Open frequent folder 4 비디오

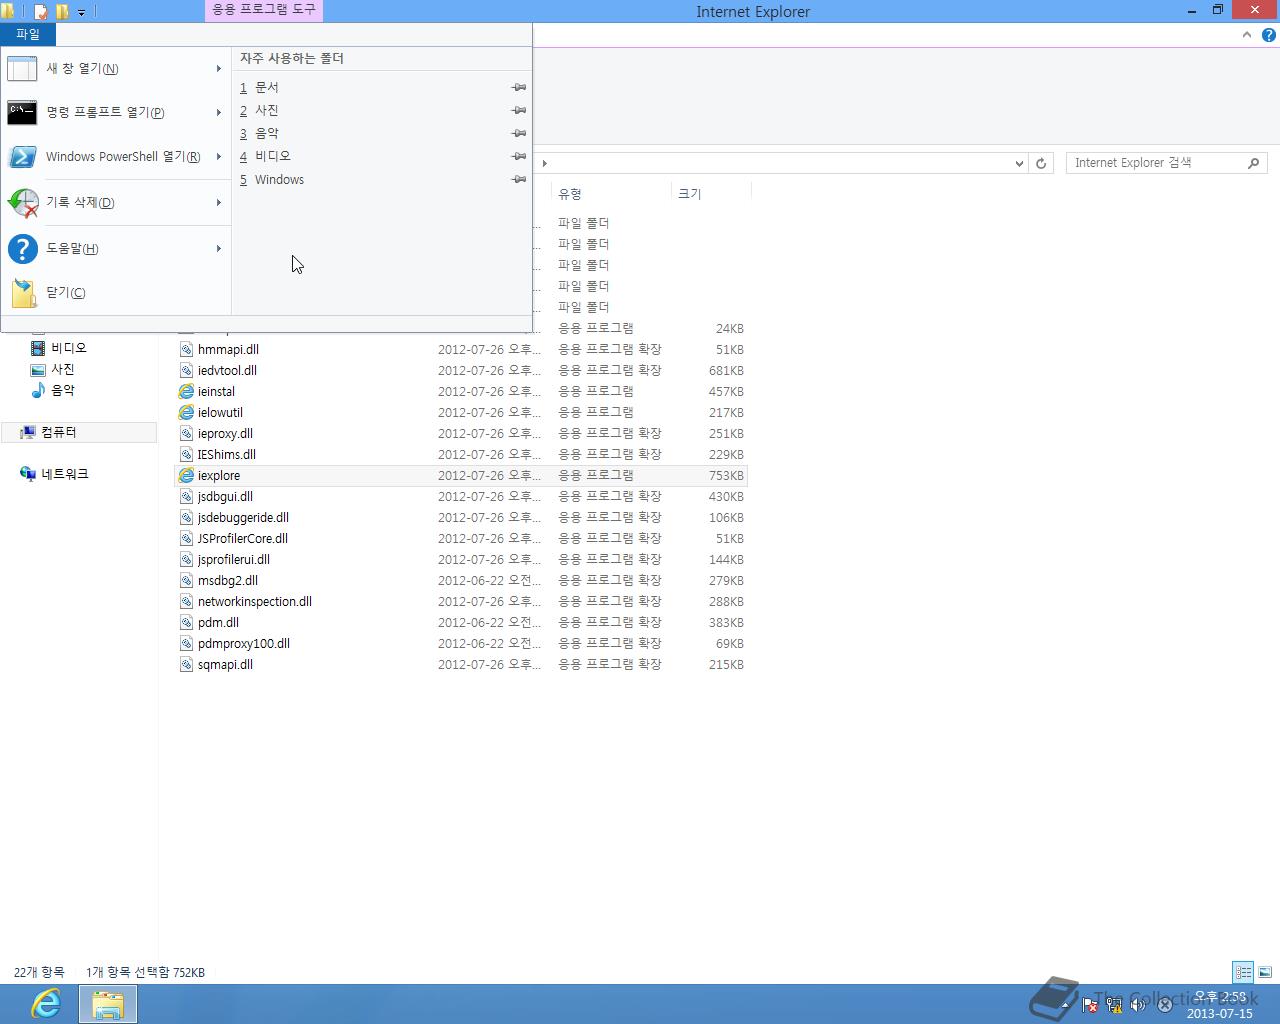pyautogui.click(x=382, y=157)
